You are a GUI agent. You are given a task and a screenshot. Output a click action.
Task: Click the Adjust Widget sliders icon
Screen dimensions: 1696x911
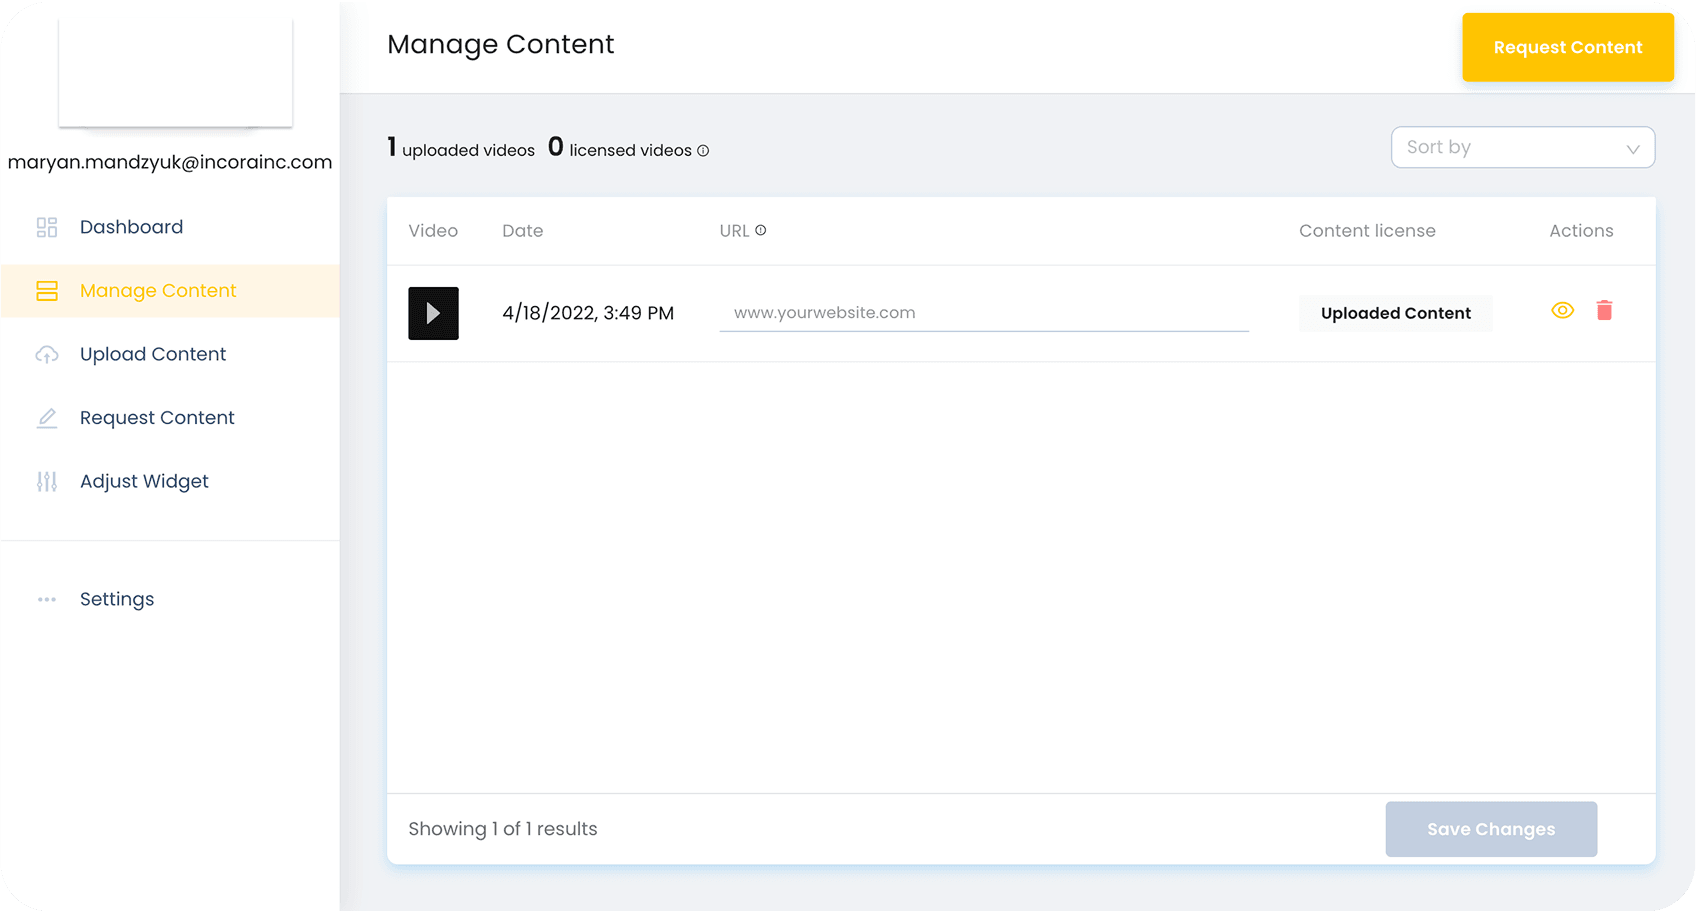tap(47, 482)
